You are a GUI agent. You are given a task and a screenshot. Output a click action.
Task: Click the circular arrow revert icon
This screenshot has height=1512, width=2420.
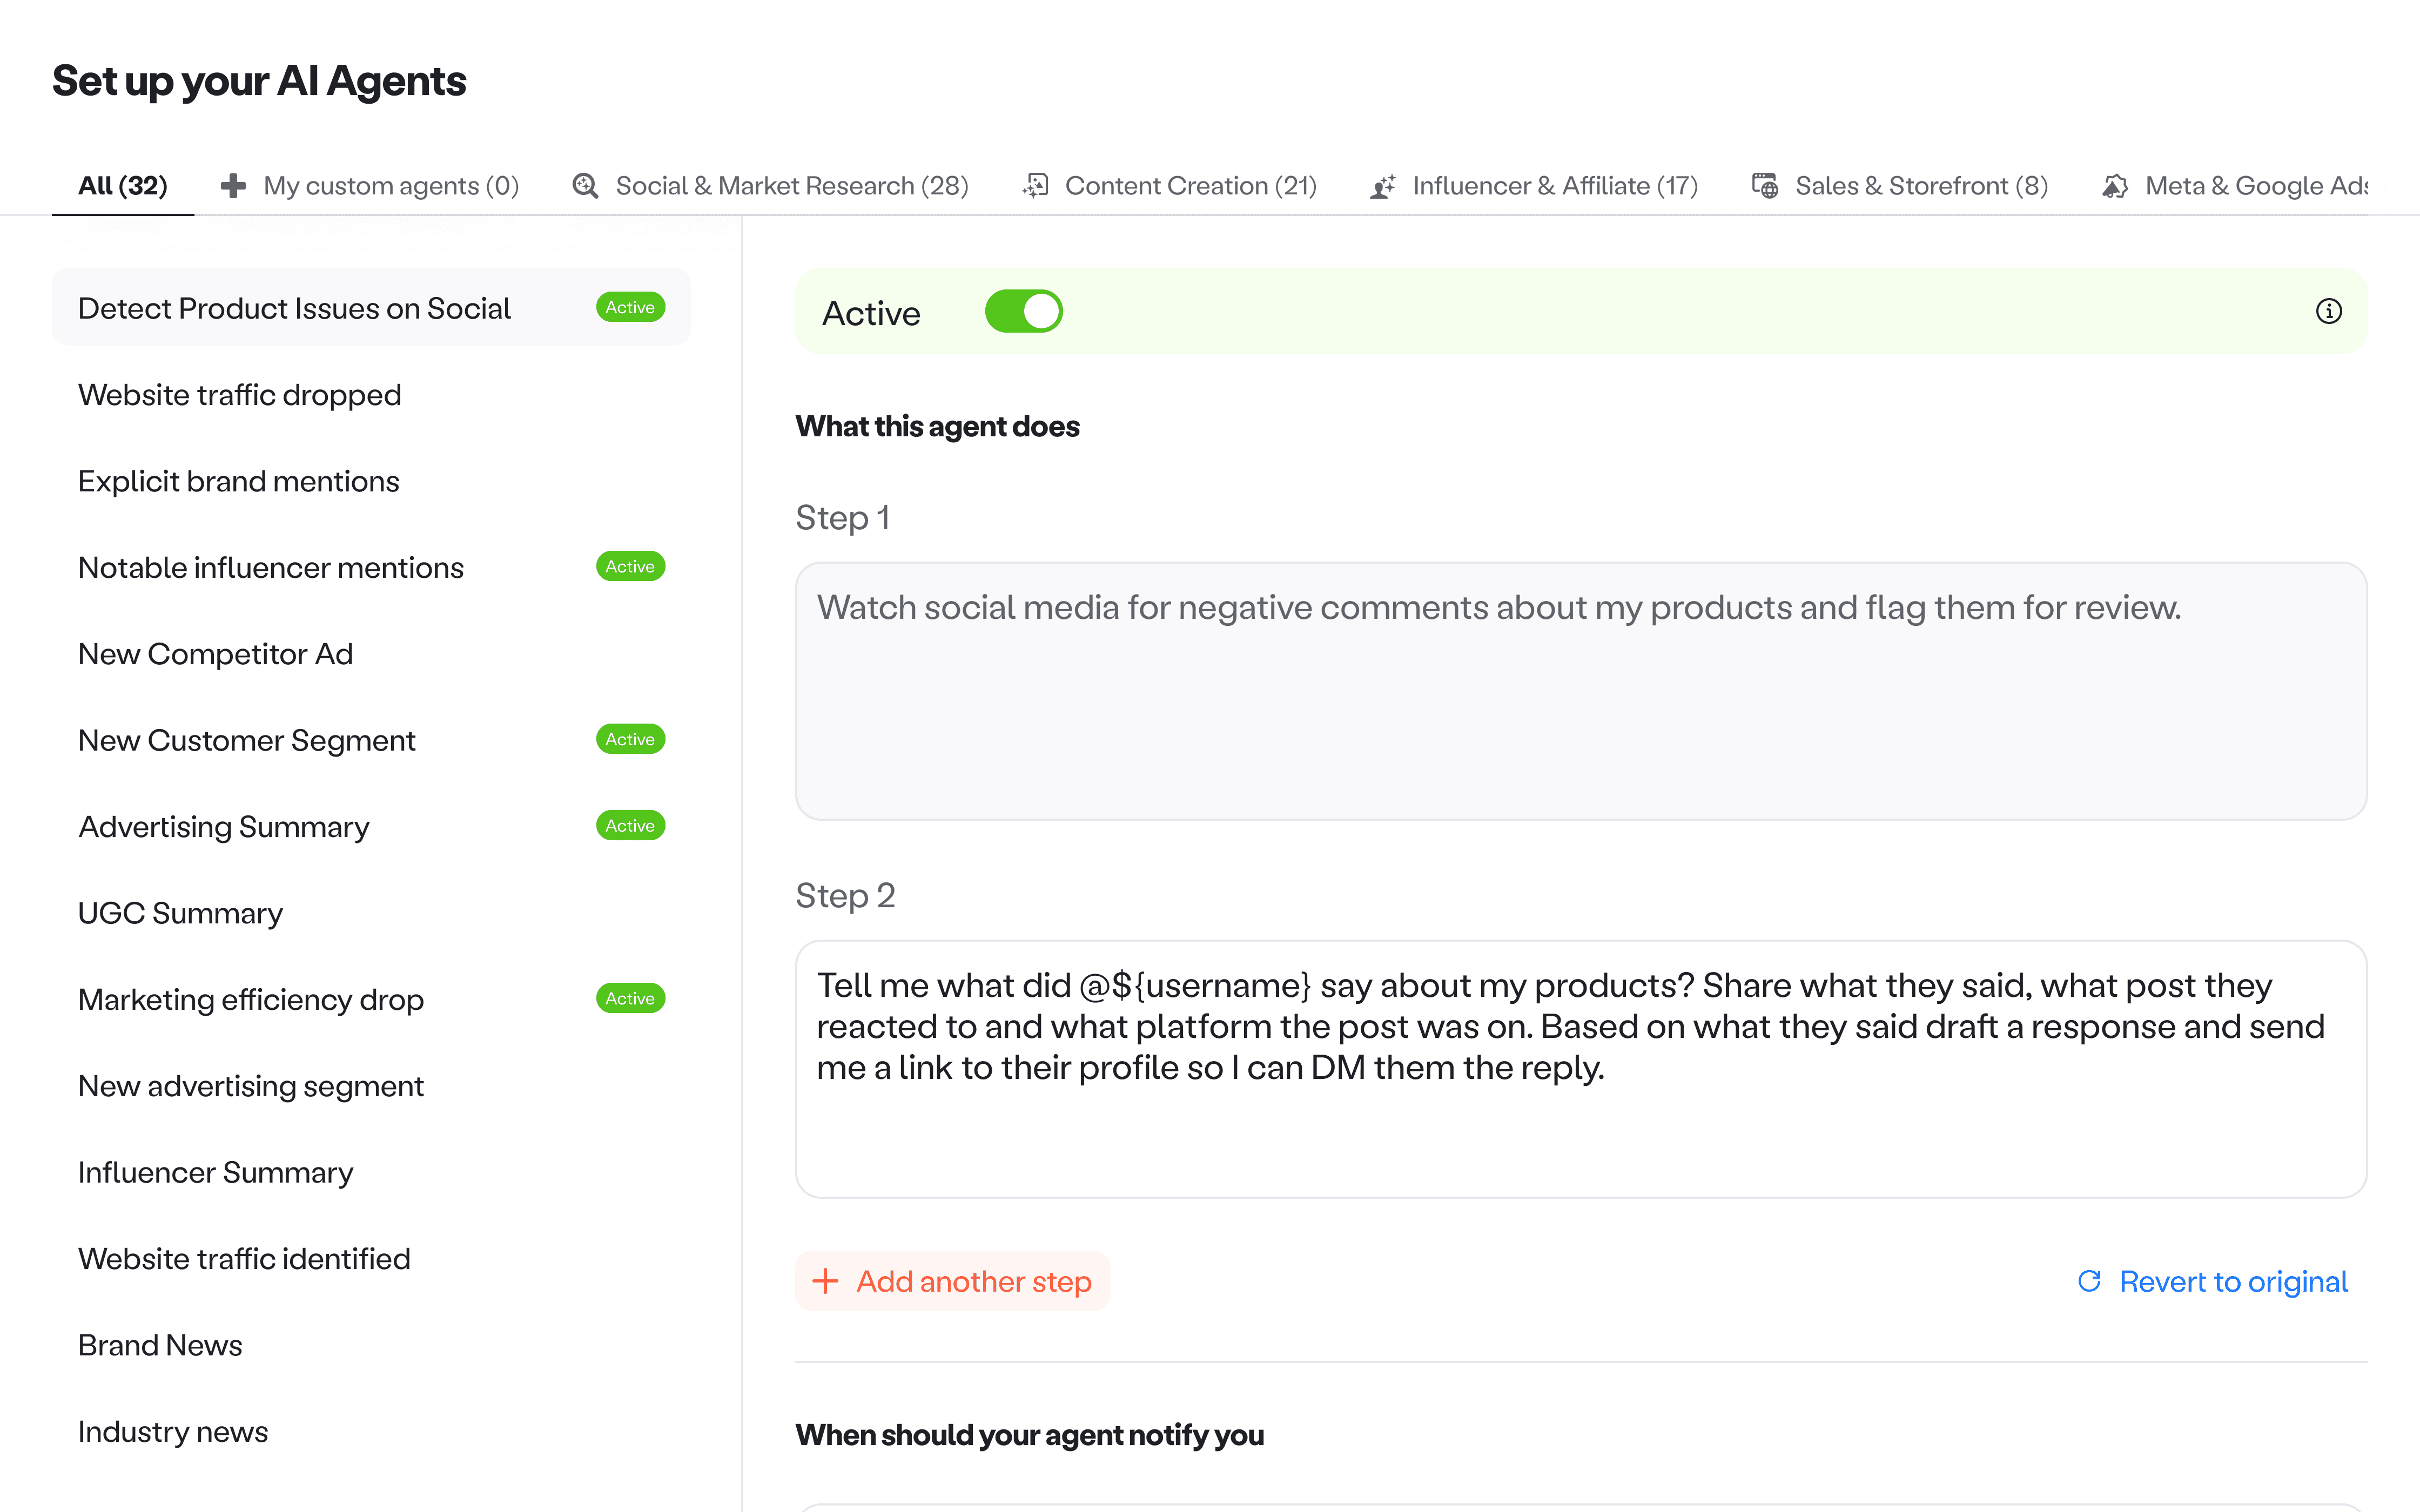[2089, 1281]
